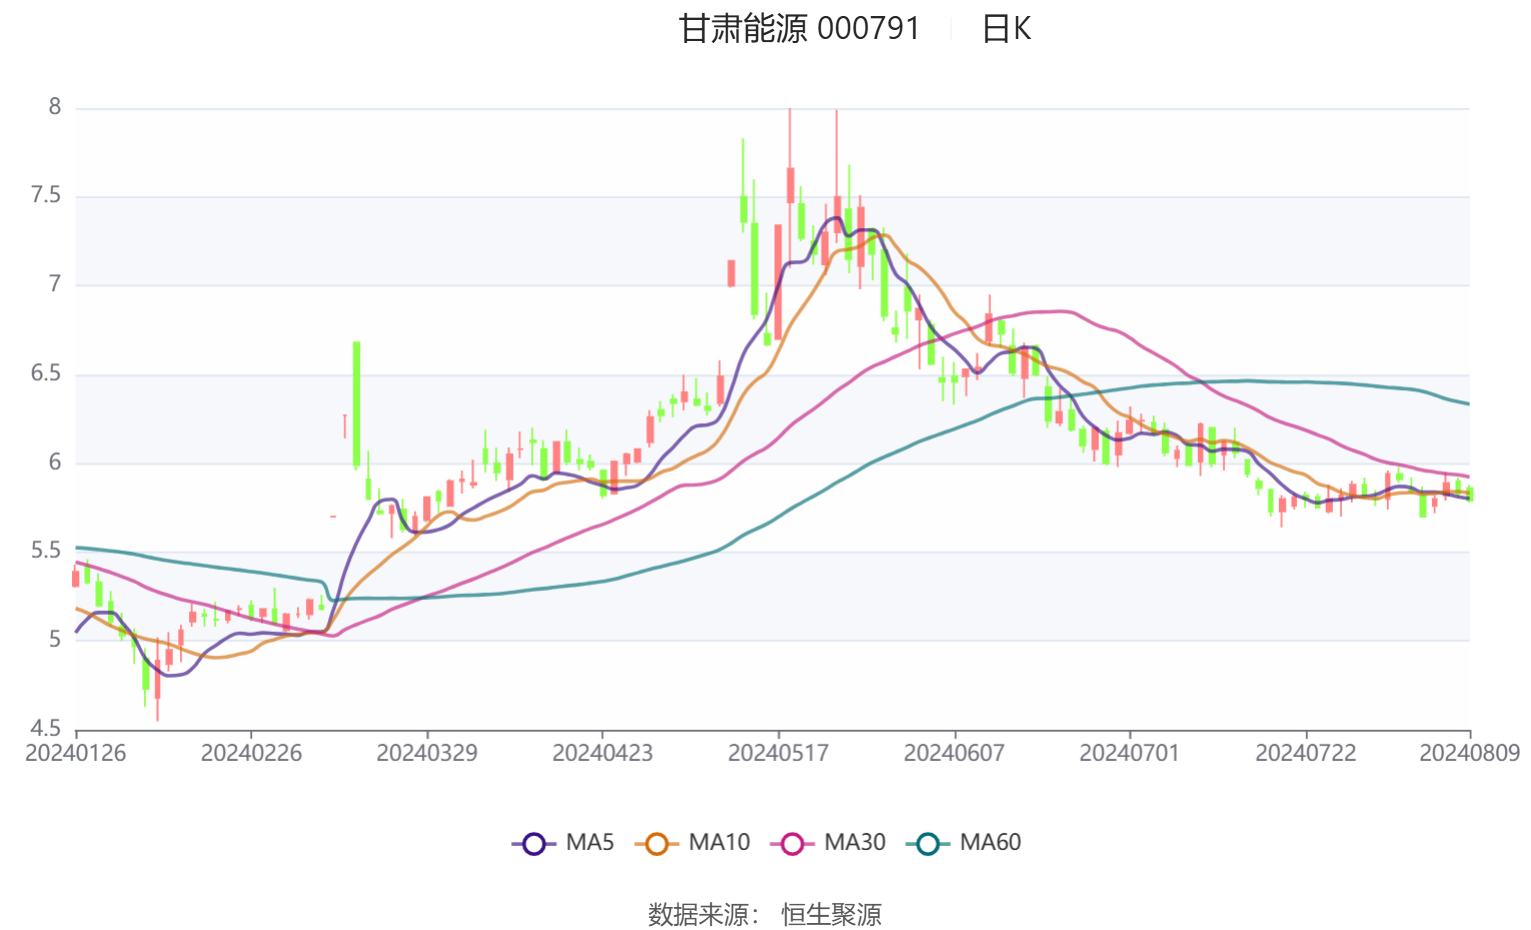Click the data source text 恒生聚源
Image resolution: width=1531 pixels, height=930 pixels.
tap(832, 915)
